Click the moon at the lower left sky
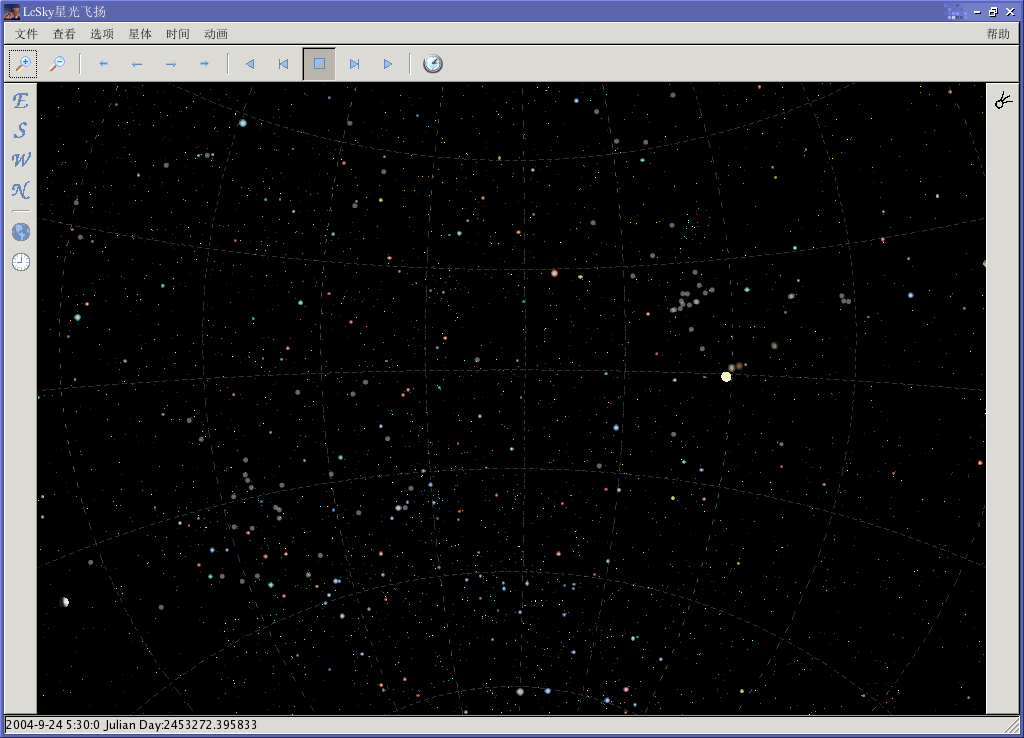1024x738 pixels. (64, 602)
